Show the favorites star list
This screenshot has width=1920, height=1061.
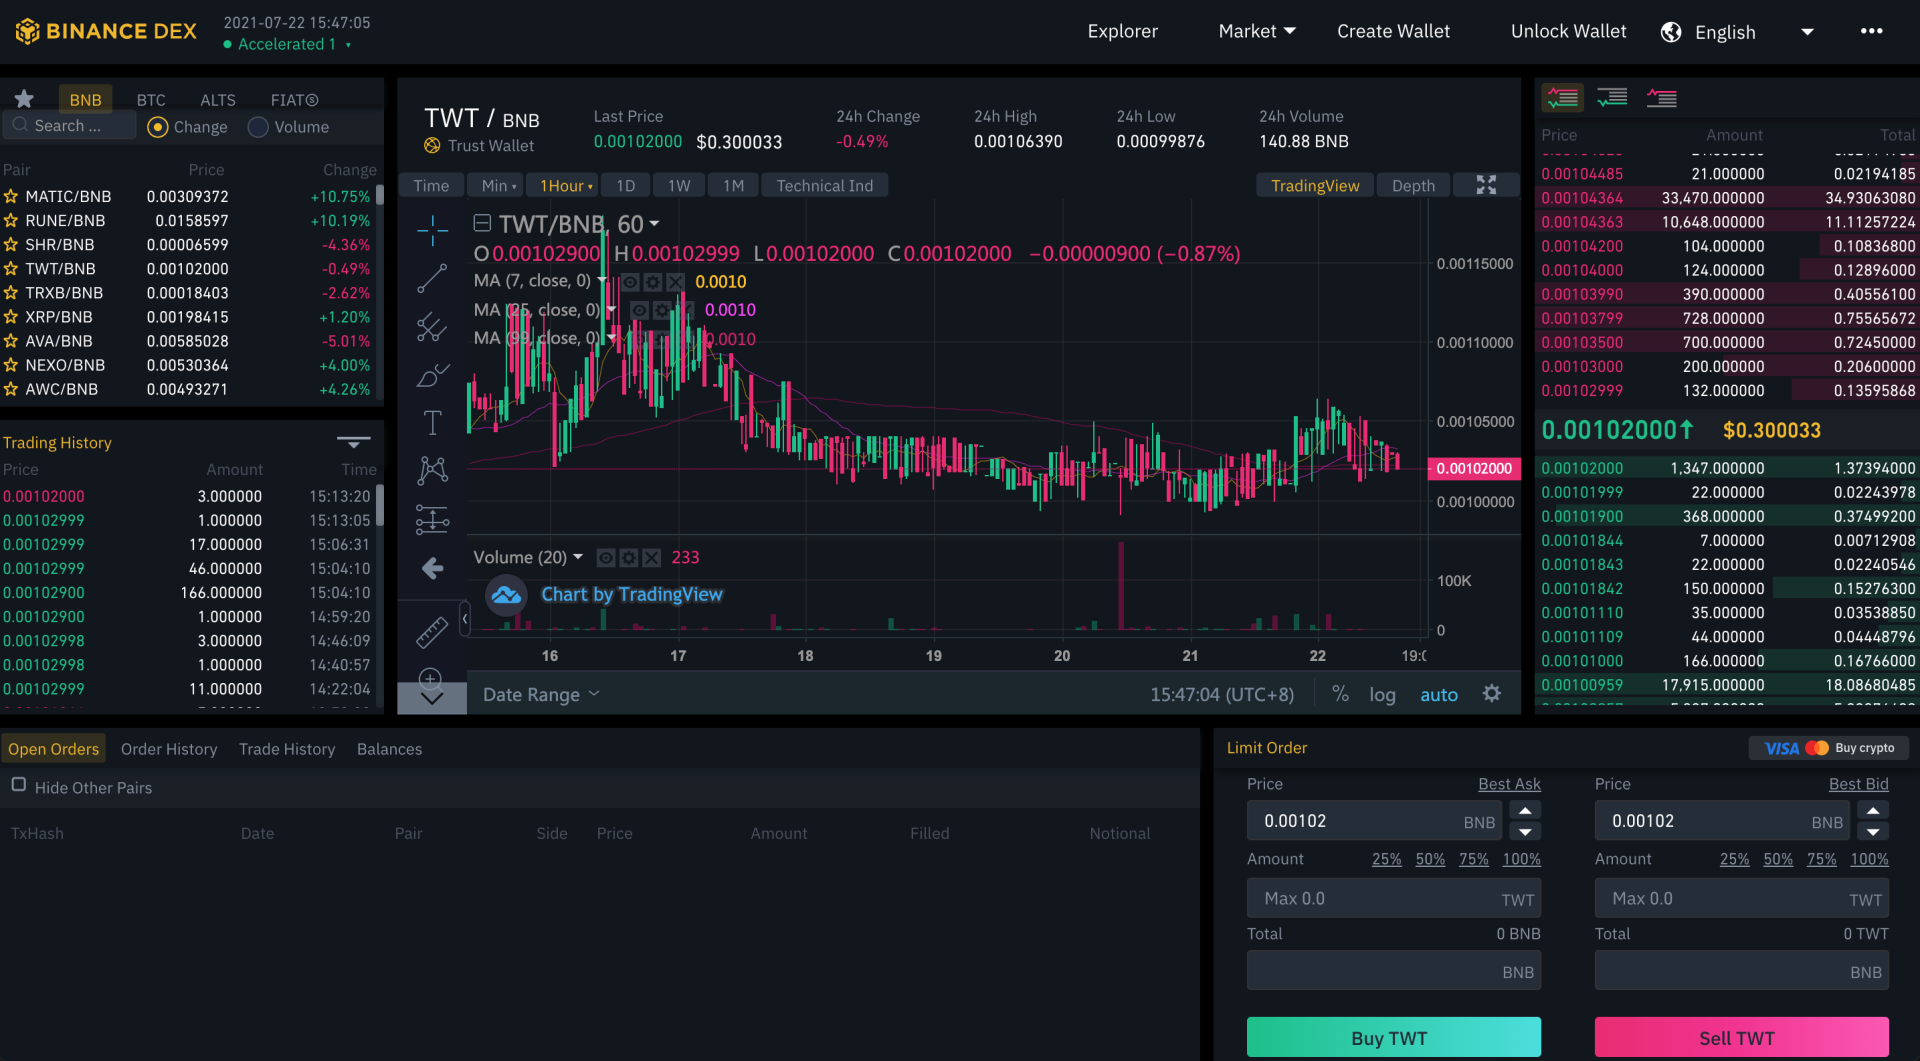(x=24, y=99)
